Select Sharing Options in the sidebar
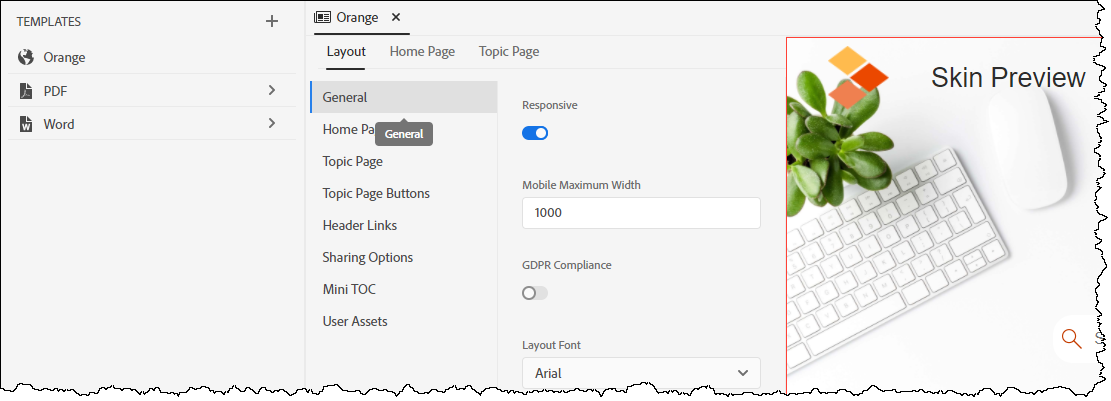This screenshot has width=1111, height=401. click(367, 257)
